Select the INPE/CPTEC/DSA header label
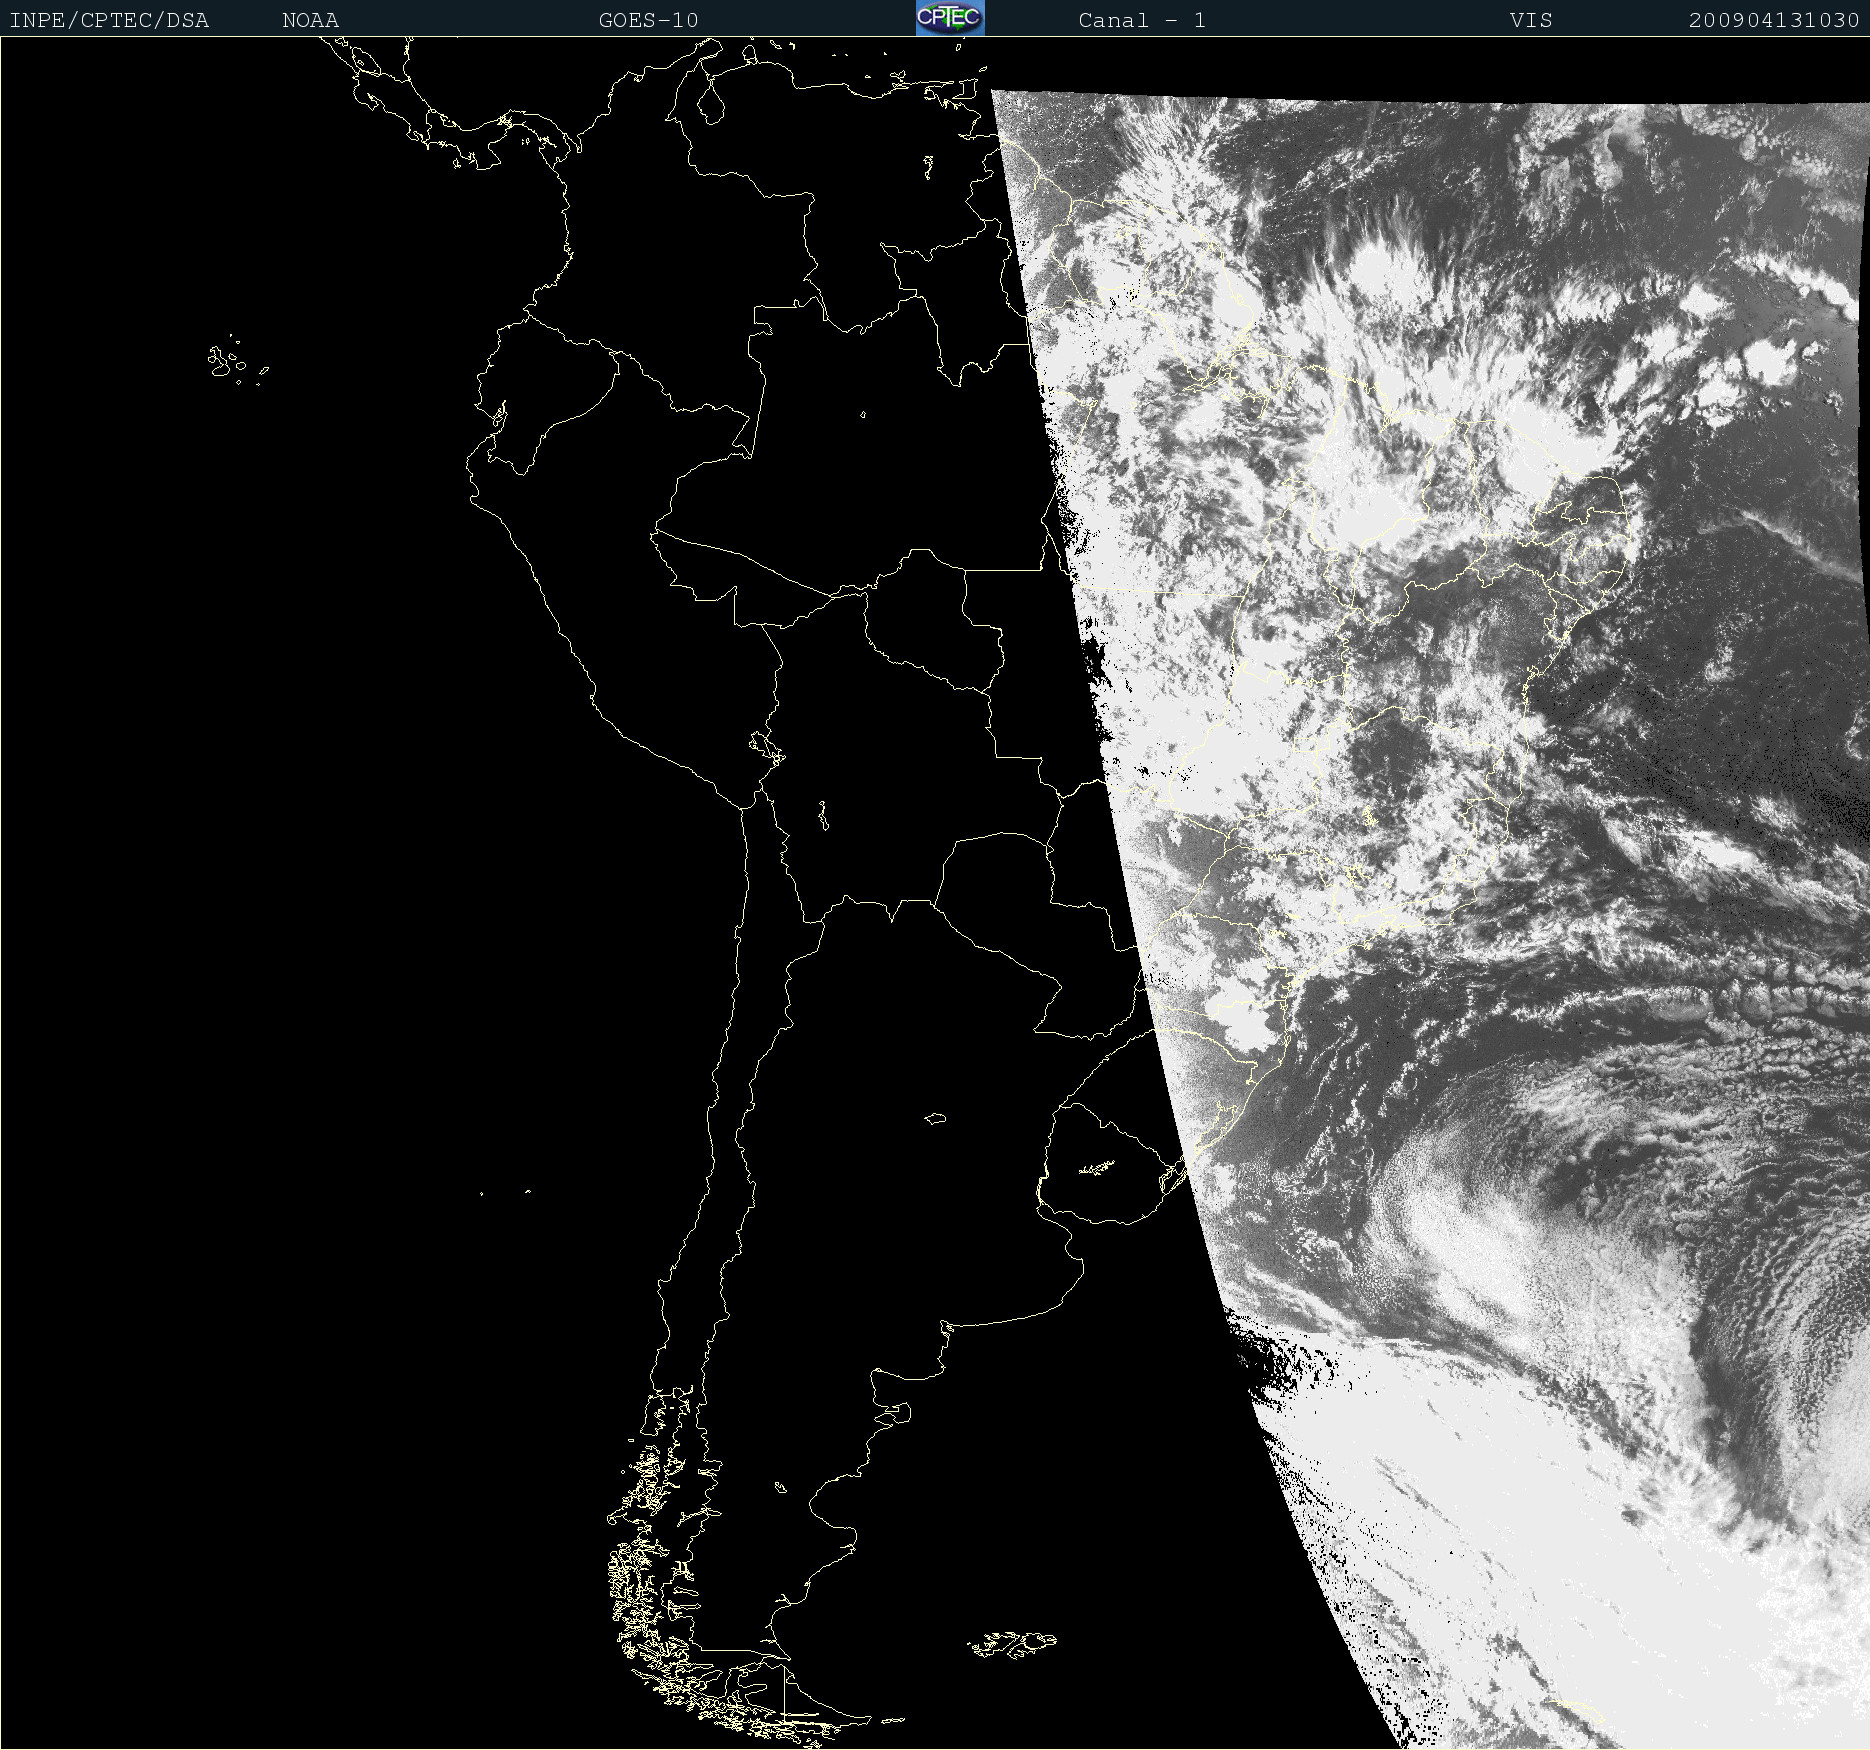 pos(109,20)
